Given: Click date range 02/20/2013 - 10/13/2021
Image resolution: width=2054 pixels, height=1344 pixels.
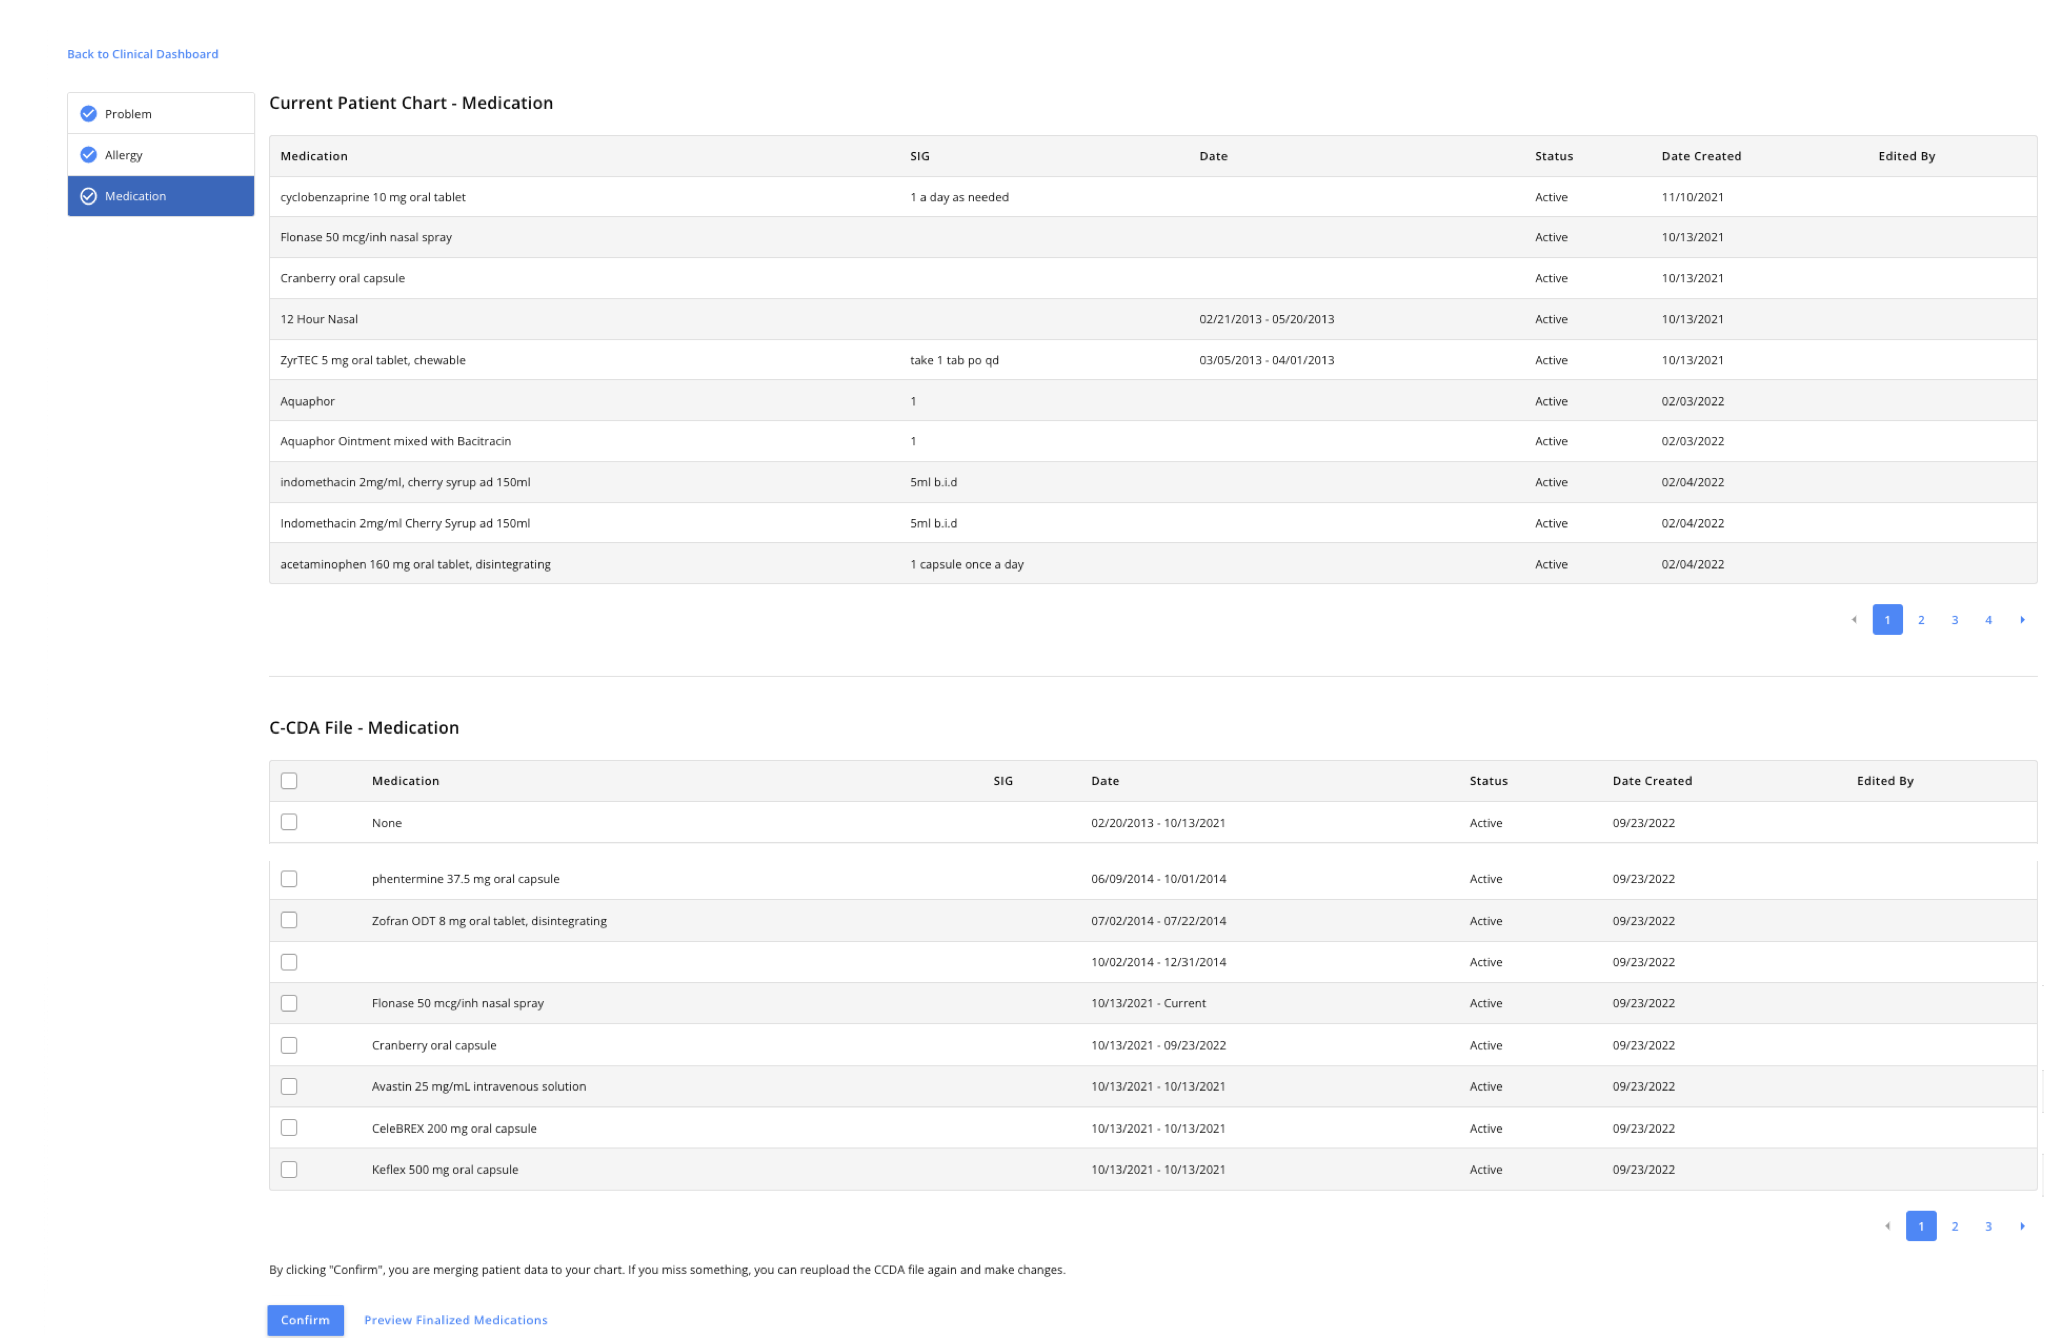Looking at the screenshot, I should (1158, 823).
